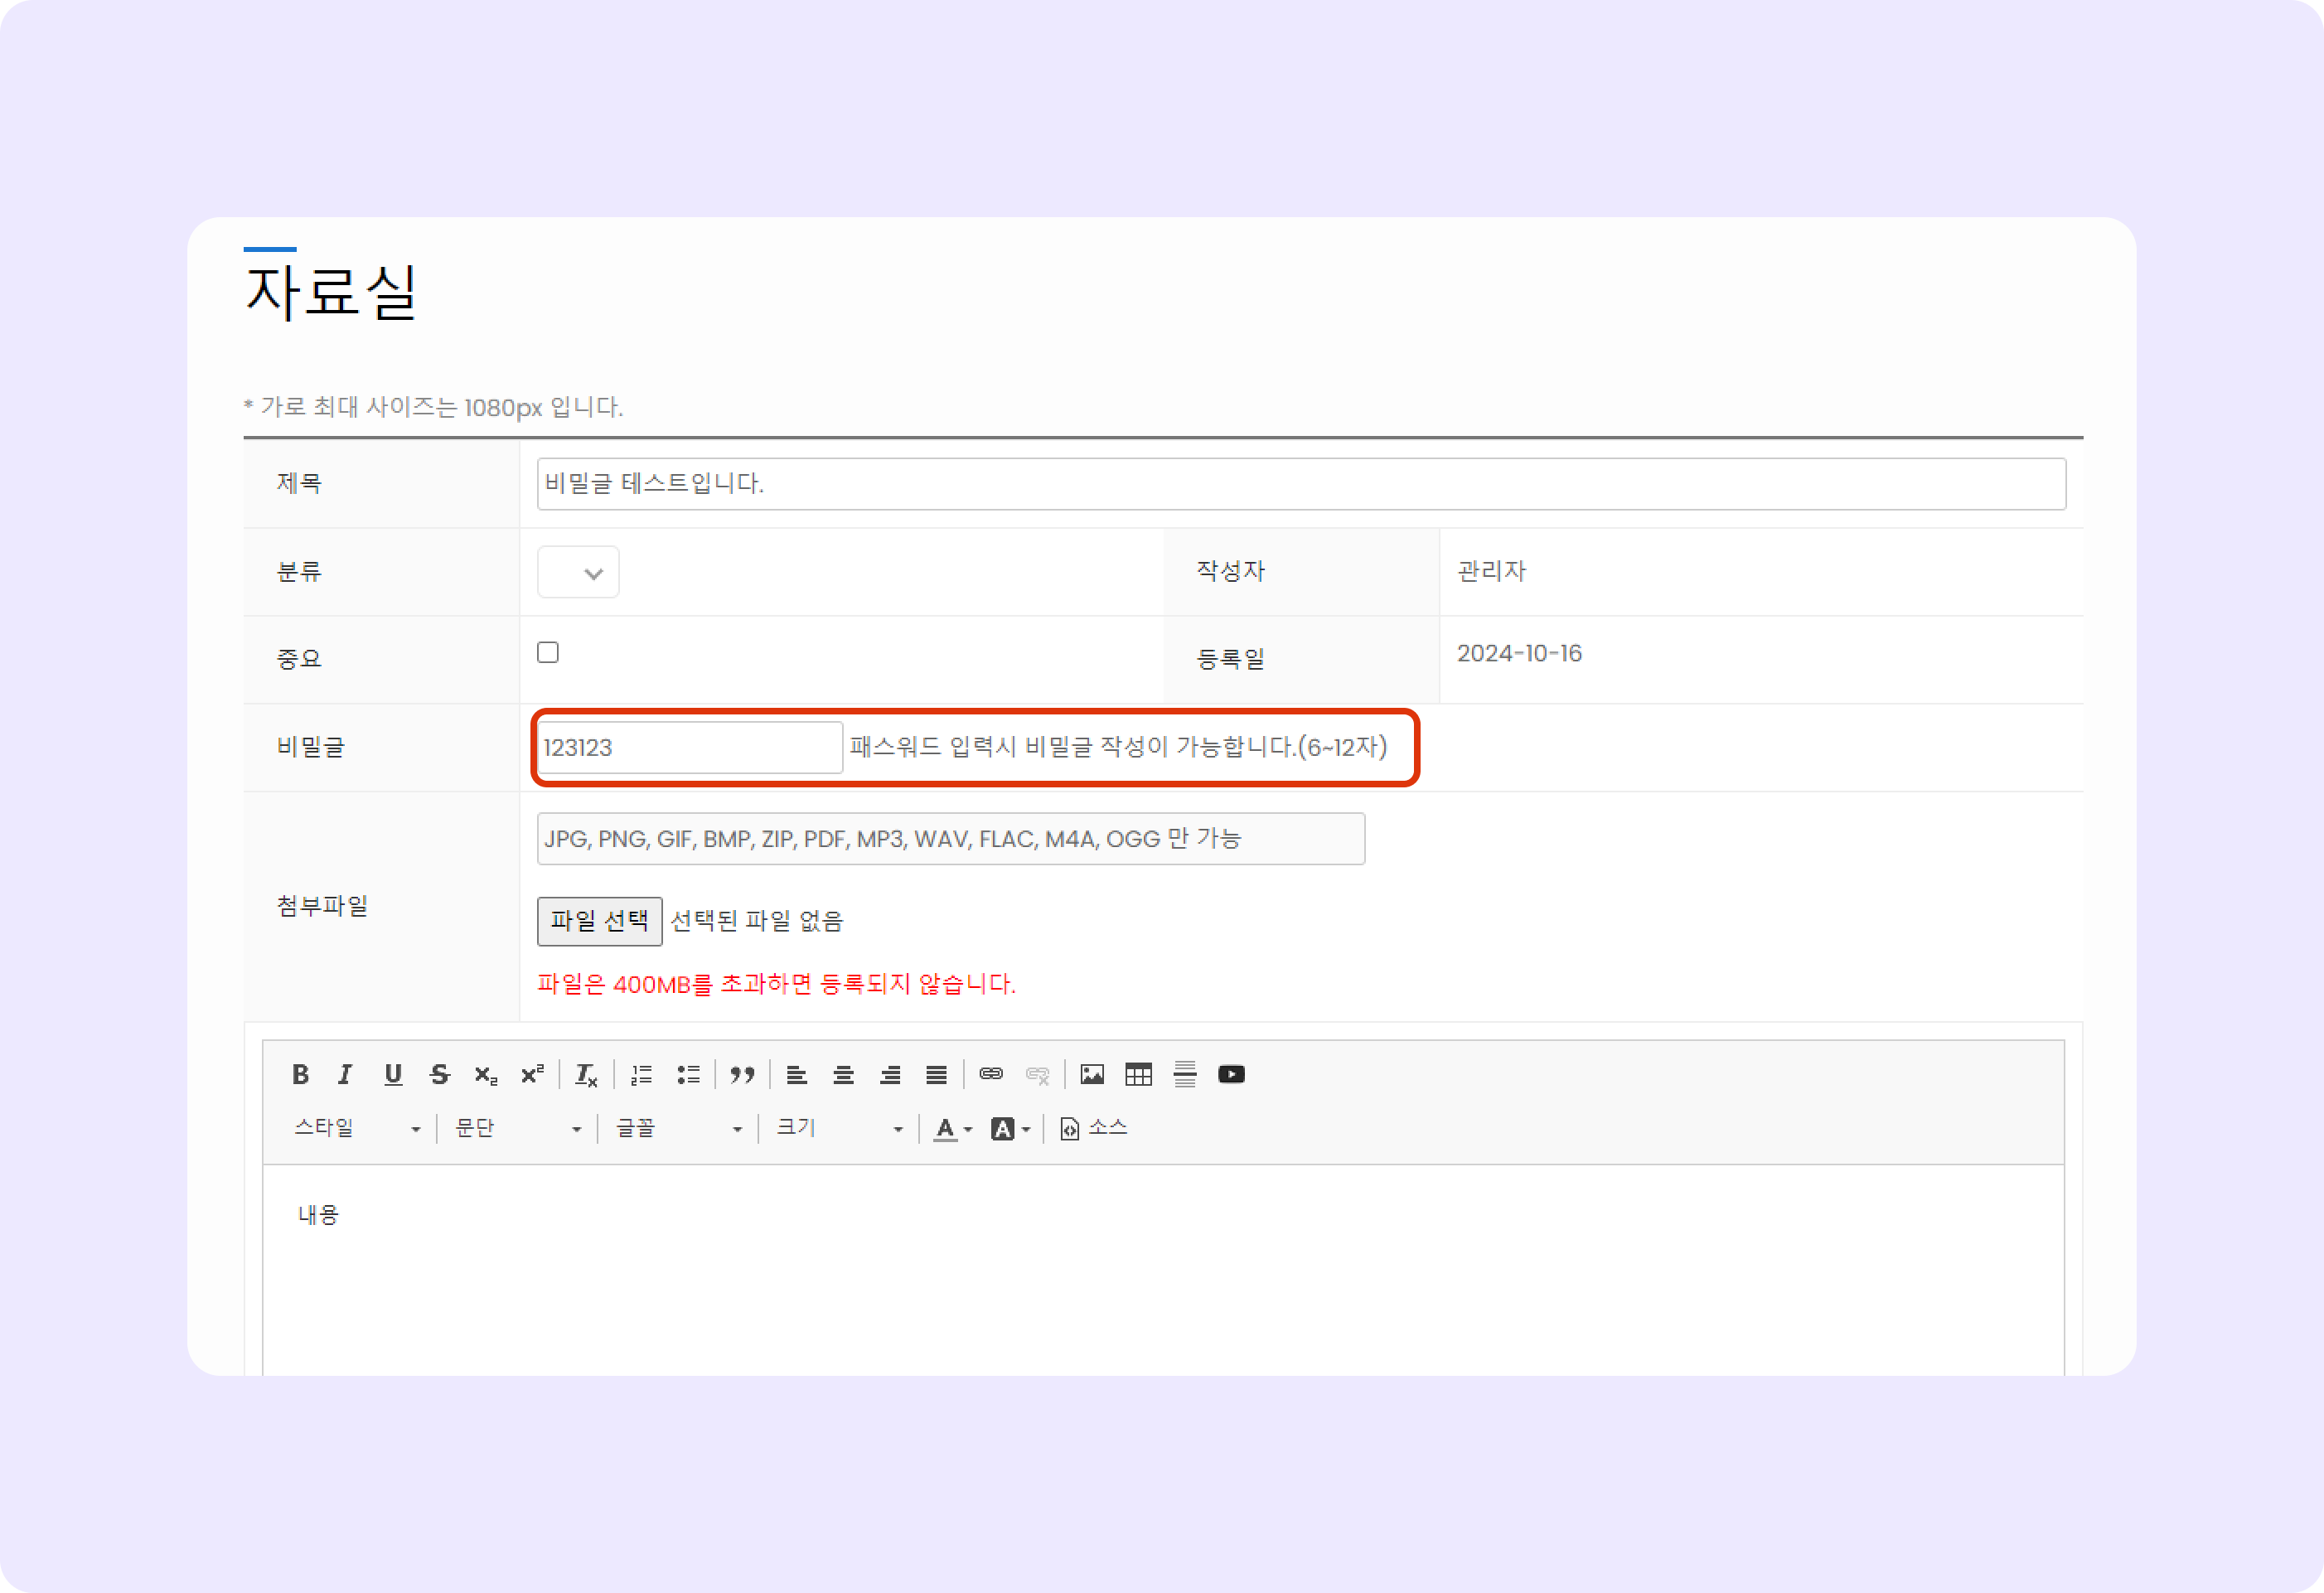Insert a link with chain icon

(x=991, y=1073)
